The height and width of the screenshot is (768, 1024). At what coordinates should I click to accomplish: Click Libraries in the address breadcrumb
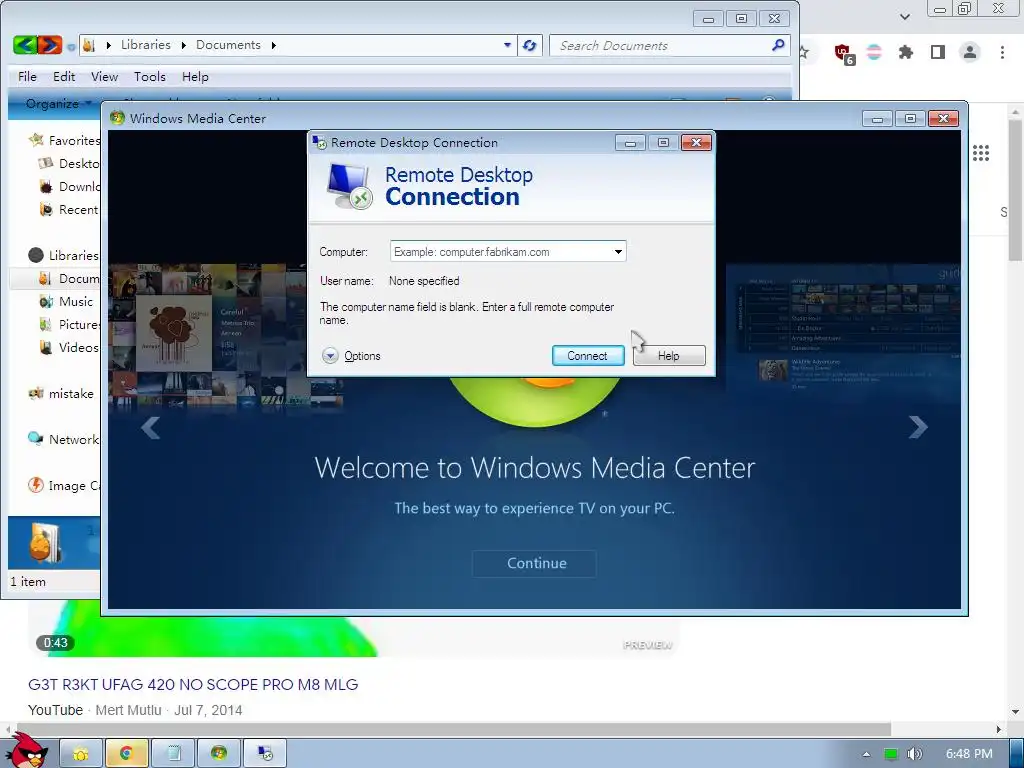coord(146,45)
